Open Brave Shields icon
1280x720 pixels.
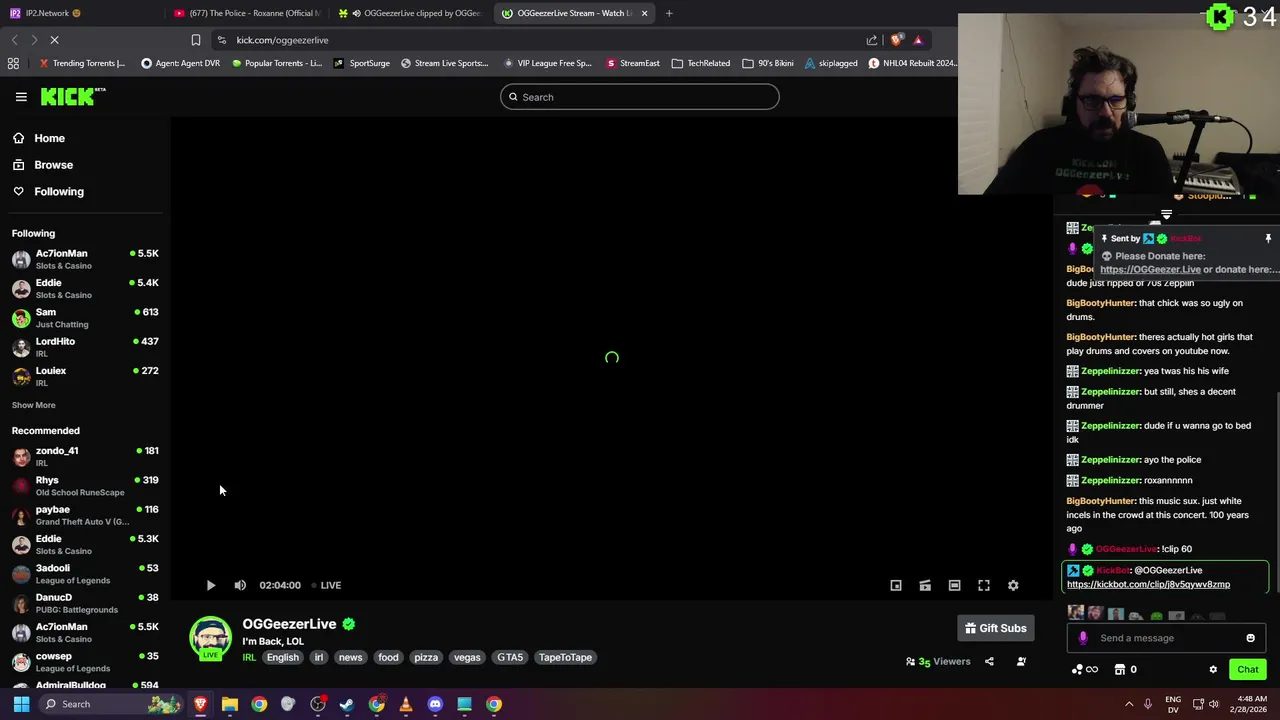(896, 40)
